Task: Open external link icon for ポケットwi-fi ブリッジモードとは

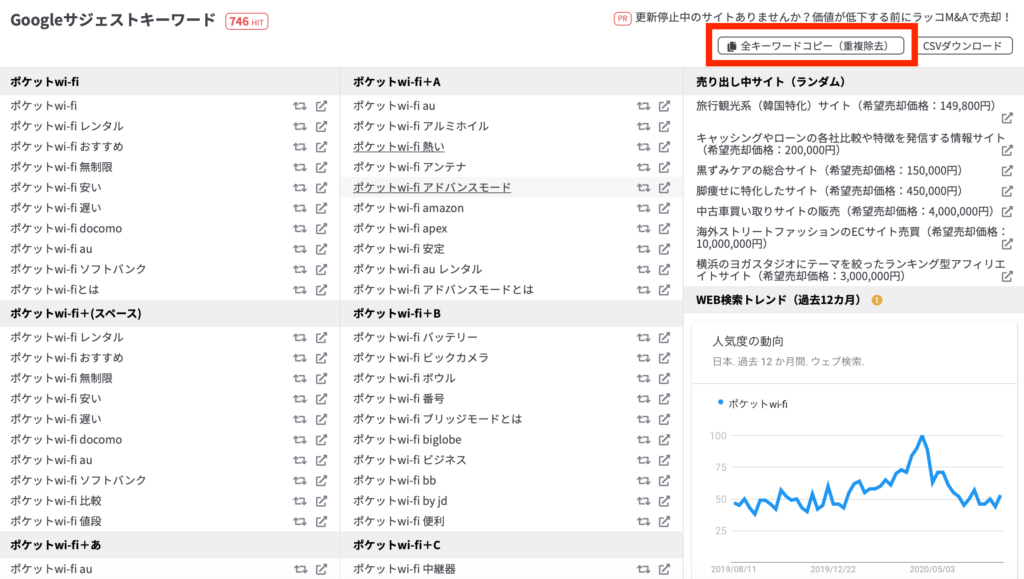Action: pos(664,419)
